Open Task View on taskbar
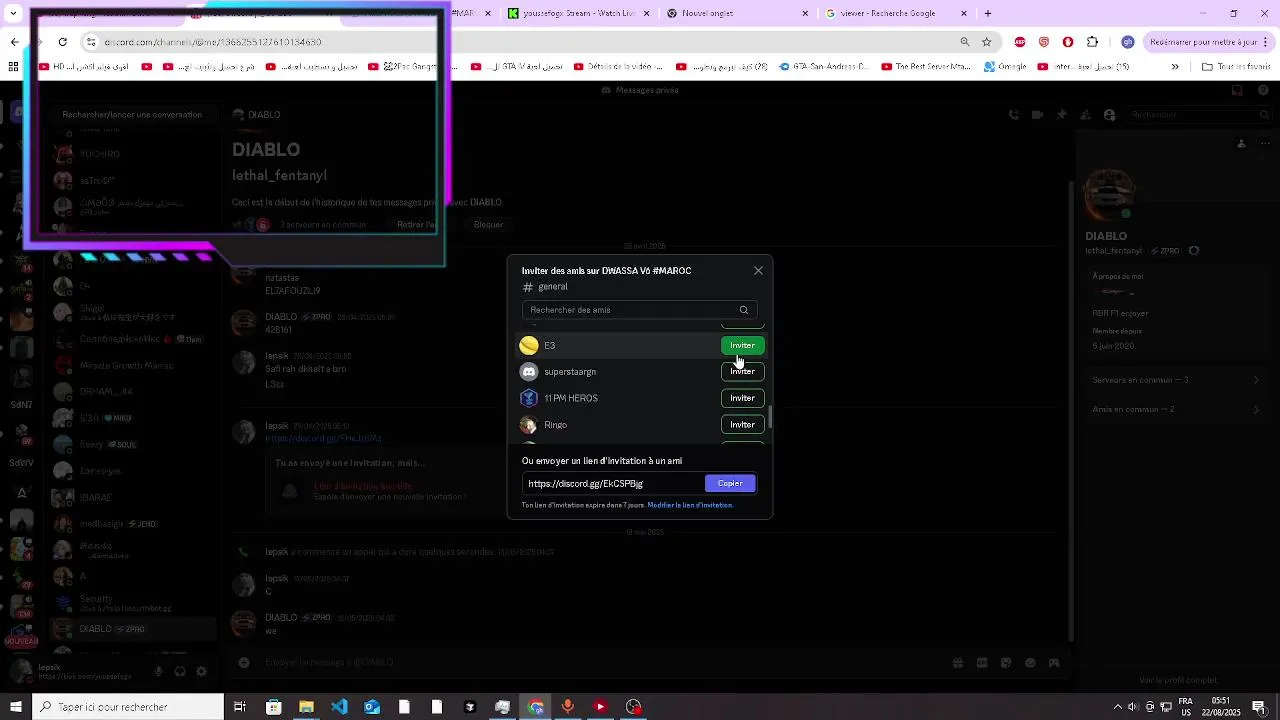Screen dimensions: 1280x720 pos(240,707)
